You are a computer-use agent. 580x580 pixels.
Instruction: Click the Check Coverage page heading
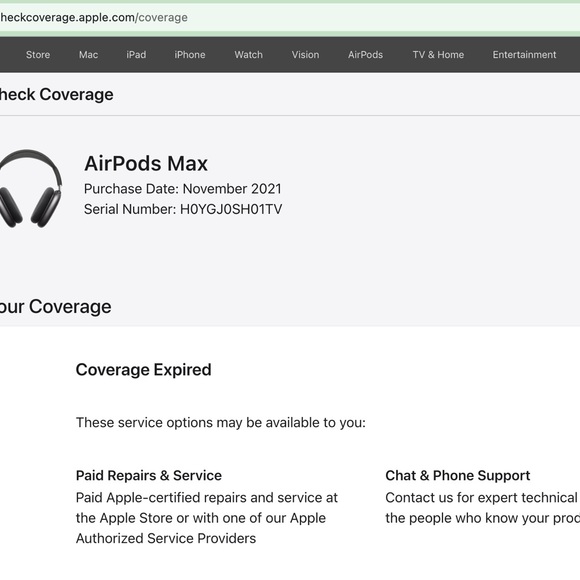coord(56,94)
